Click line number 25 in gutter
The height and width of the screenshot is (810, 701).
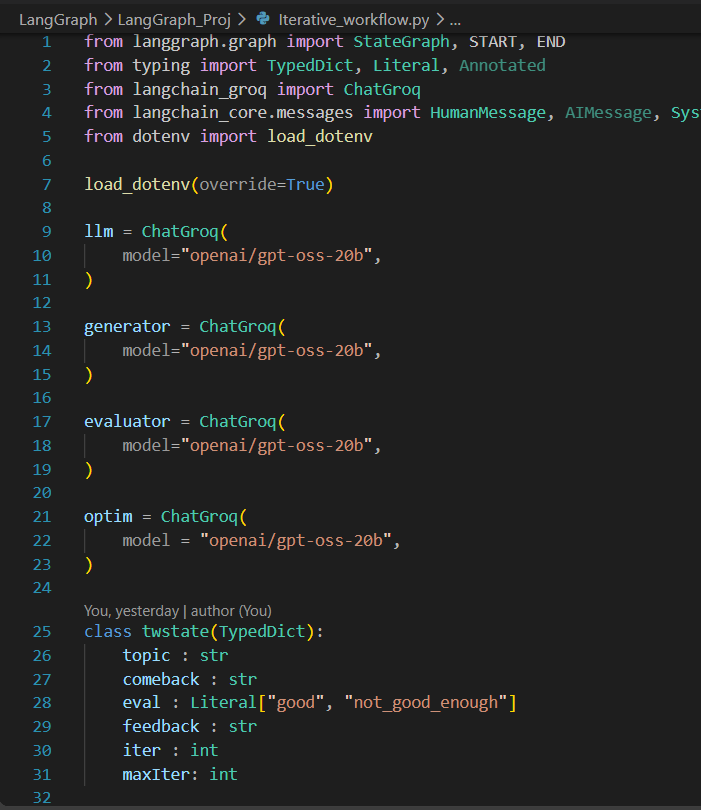click(x=42, y=632)
